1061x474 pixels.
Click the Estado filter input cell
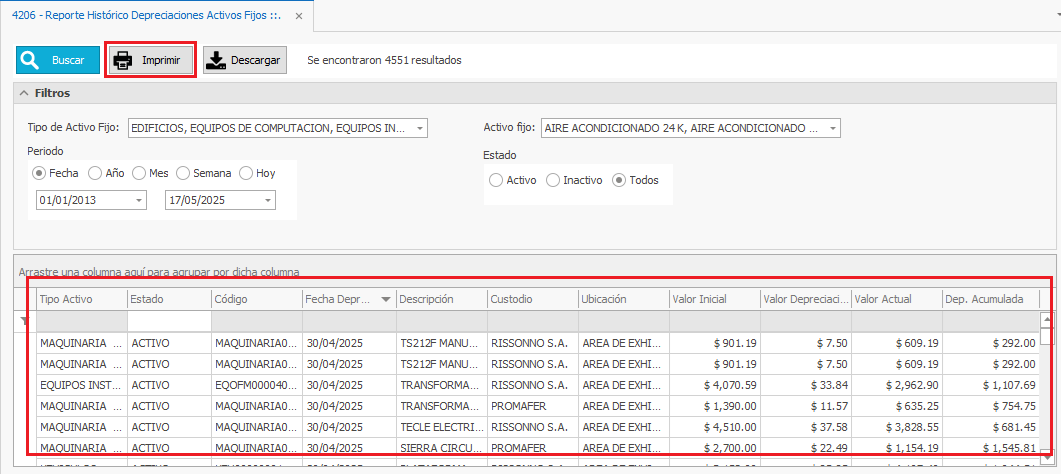pos(168,321)
